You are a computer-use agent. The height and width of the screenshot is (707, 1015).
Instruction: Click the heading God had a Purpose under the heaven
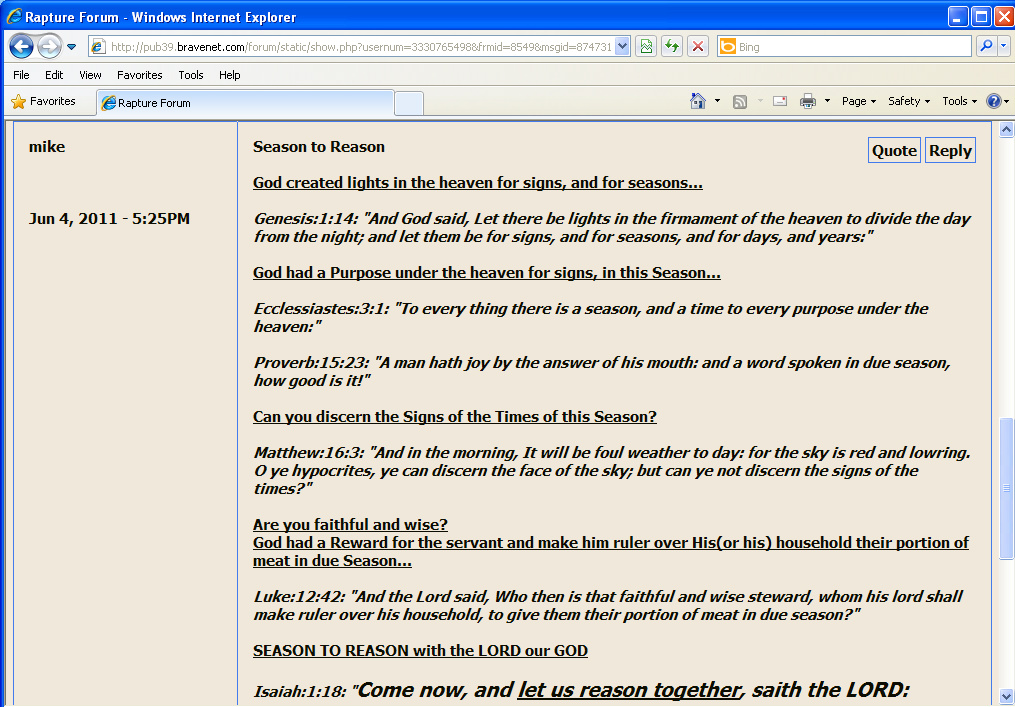click(487, 273)
